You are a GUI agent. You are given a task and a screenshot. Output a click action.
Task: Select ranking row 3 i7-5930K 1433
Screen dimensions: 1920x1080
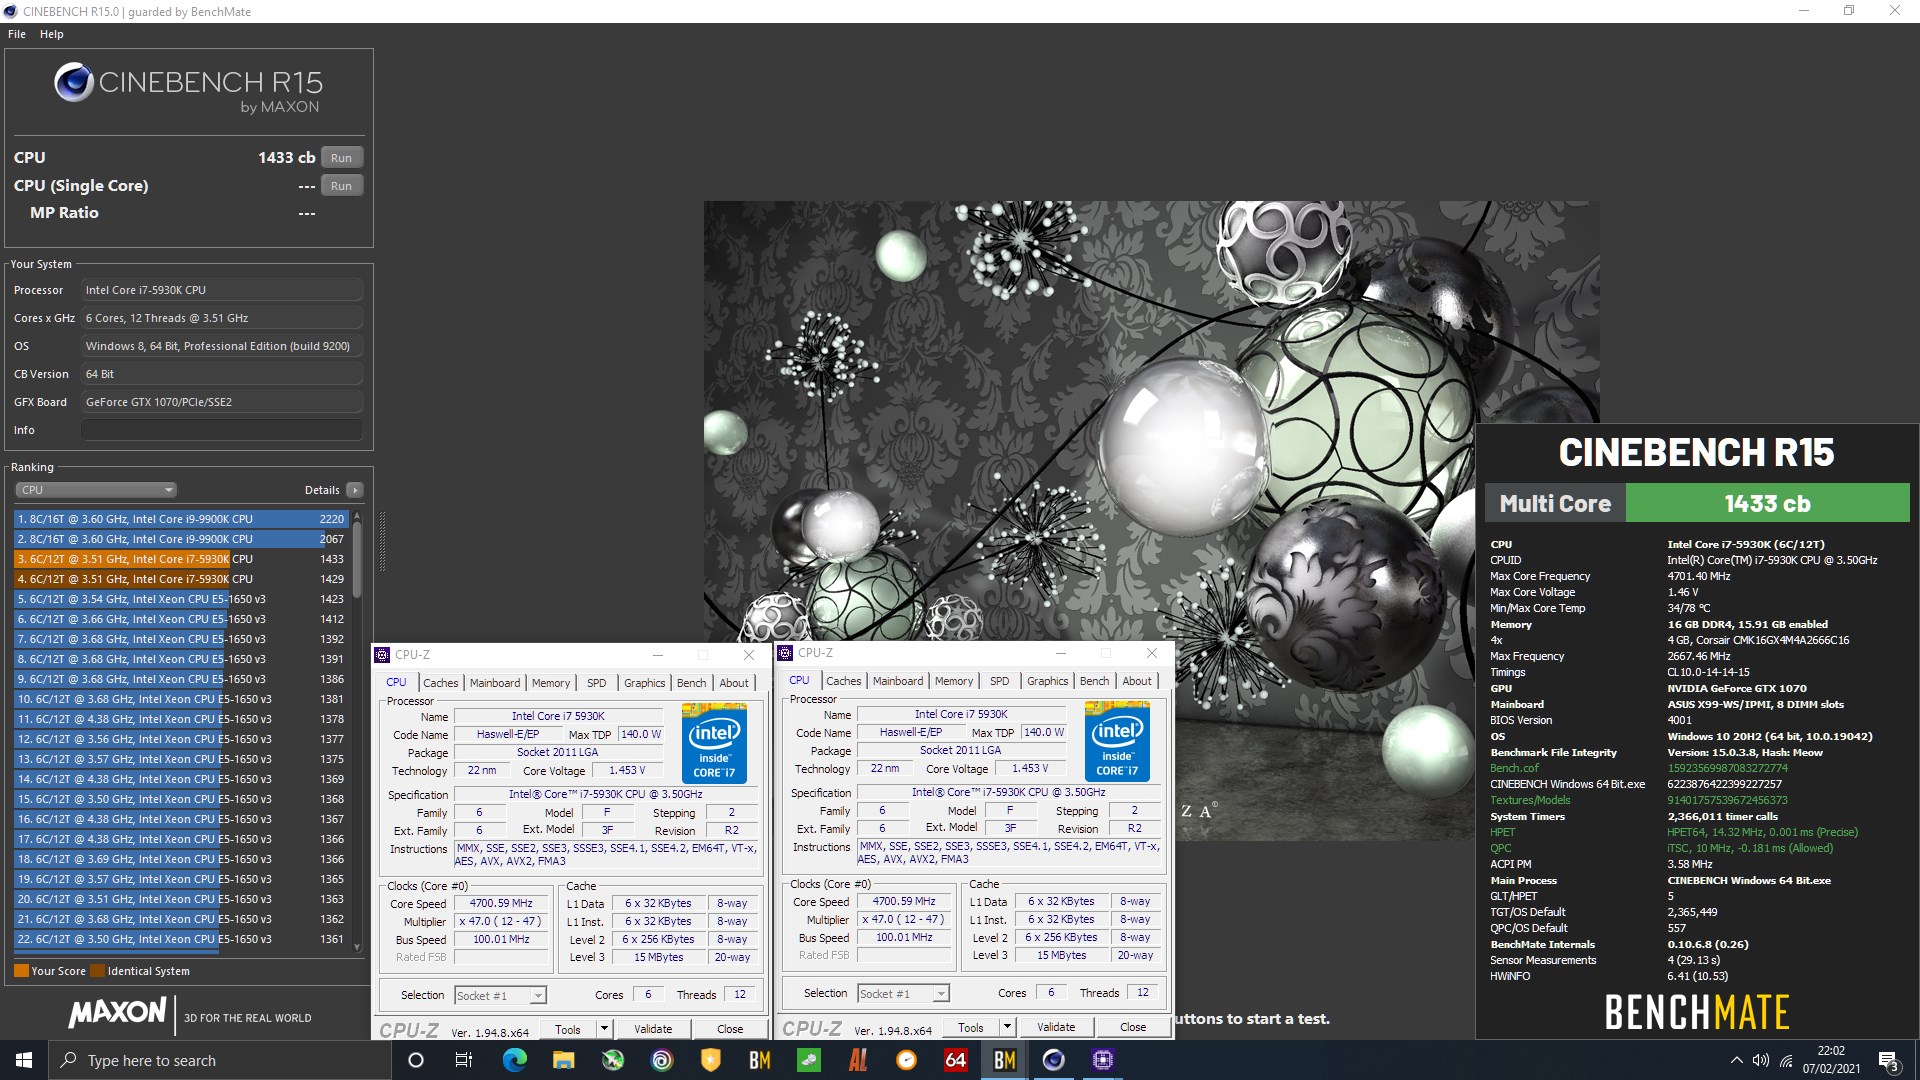coord(181,559)
